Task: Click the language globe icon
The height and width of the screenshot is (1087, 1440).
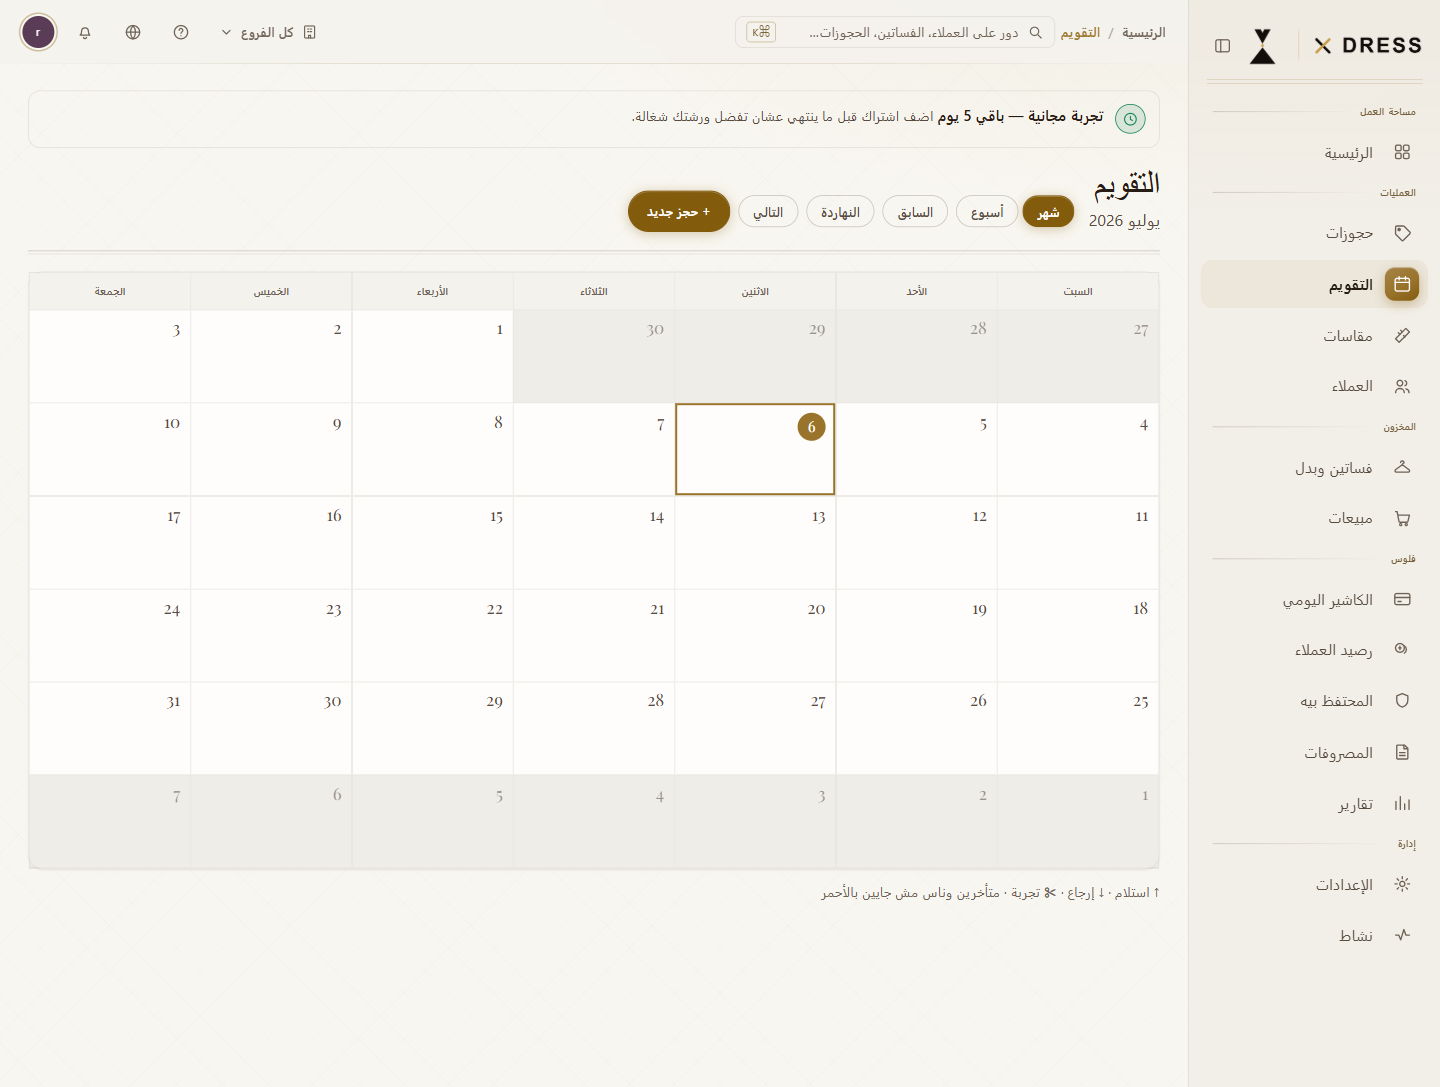Action: 133,32
